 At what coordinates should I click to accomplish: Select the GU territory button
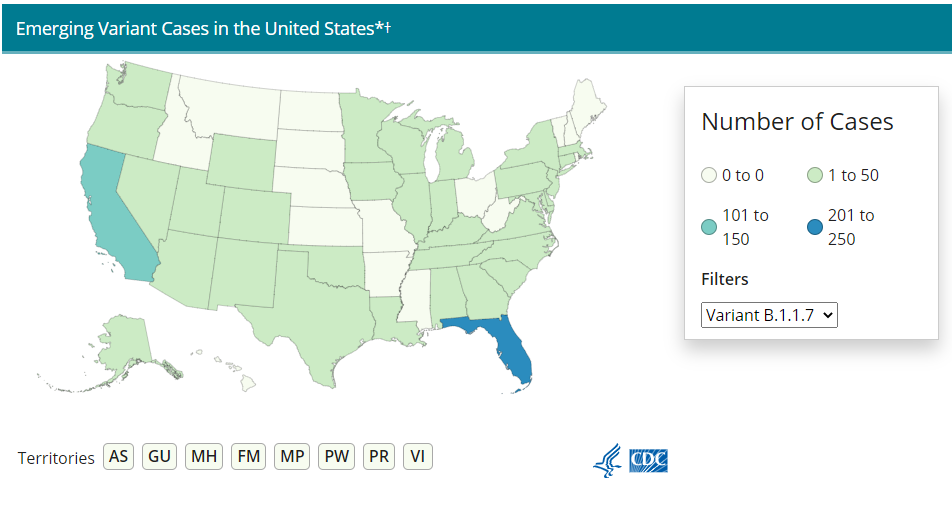[159, 456]
